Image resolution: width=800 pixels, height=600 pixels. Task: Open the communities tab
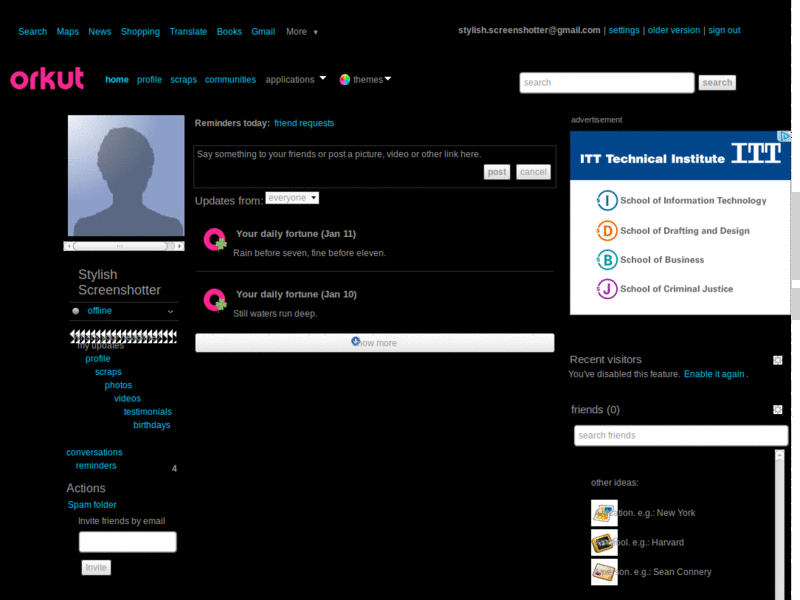pyautogui.click(x=230, y=80)
